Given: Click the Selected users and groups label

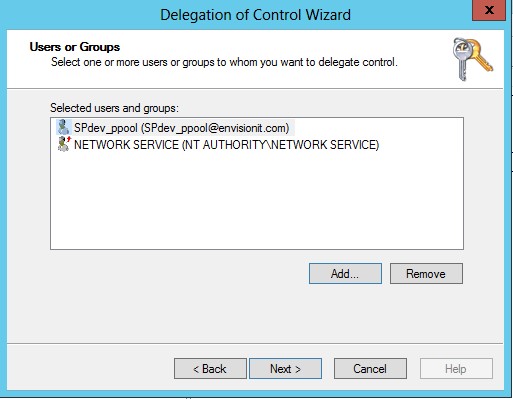Looking at the screenshot, I should coord(114,108).
